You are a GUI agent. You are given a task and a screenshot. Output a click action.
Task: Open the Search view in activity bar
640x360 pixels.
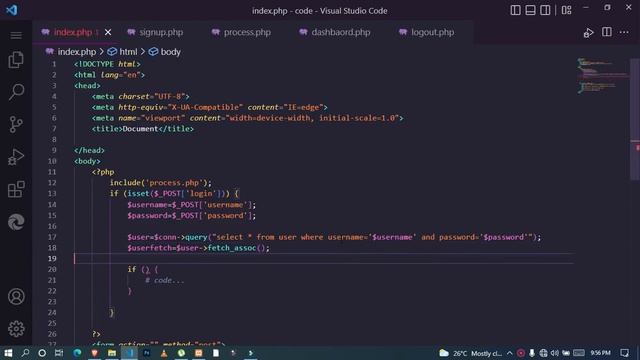[16, 92]
